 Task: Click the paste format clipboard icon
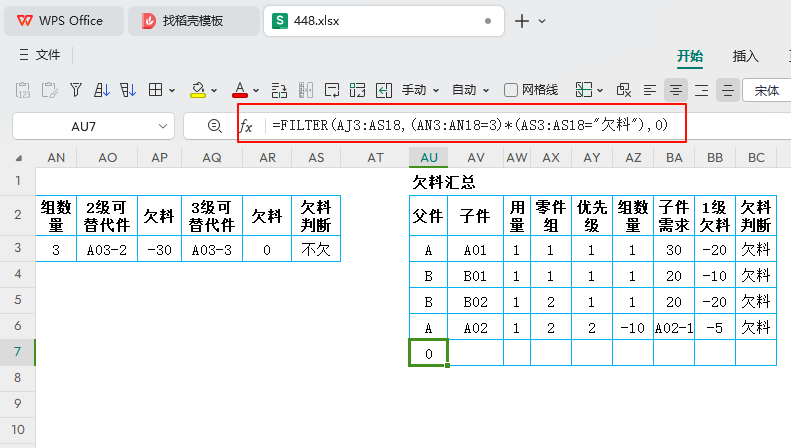point(49,90)
